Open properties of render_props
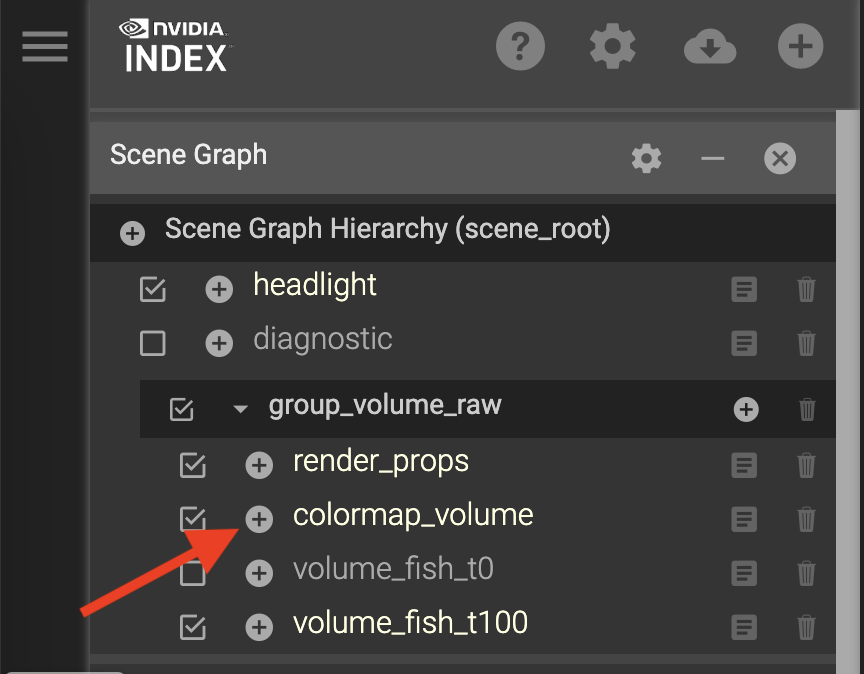 click(744, 465)
